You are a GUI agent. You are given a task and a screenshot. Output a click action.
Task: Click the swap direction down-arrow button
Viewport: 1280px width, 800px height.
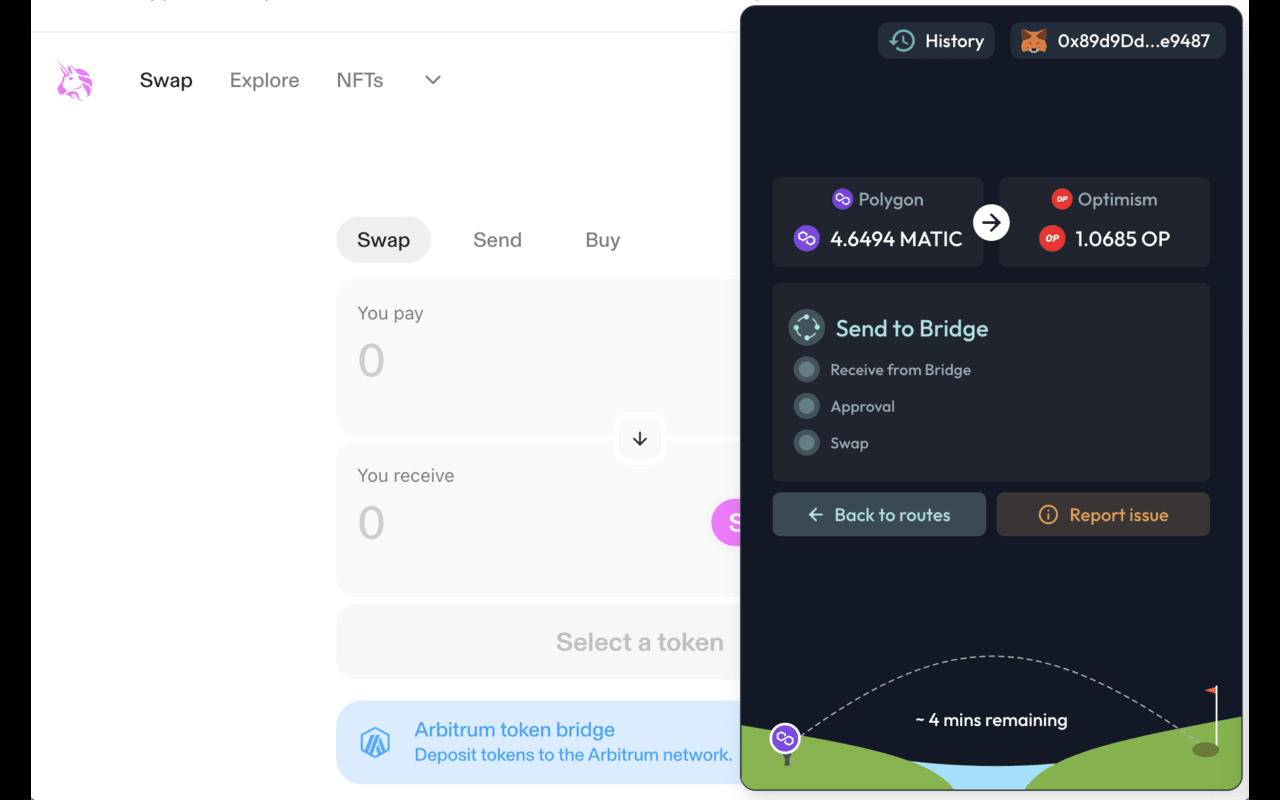(640, 439)
